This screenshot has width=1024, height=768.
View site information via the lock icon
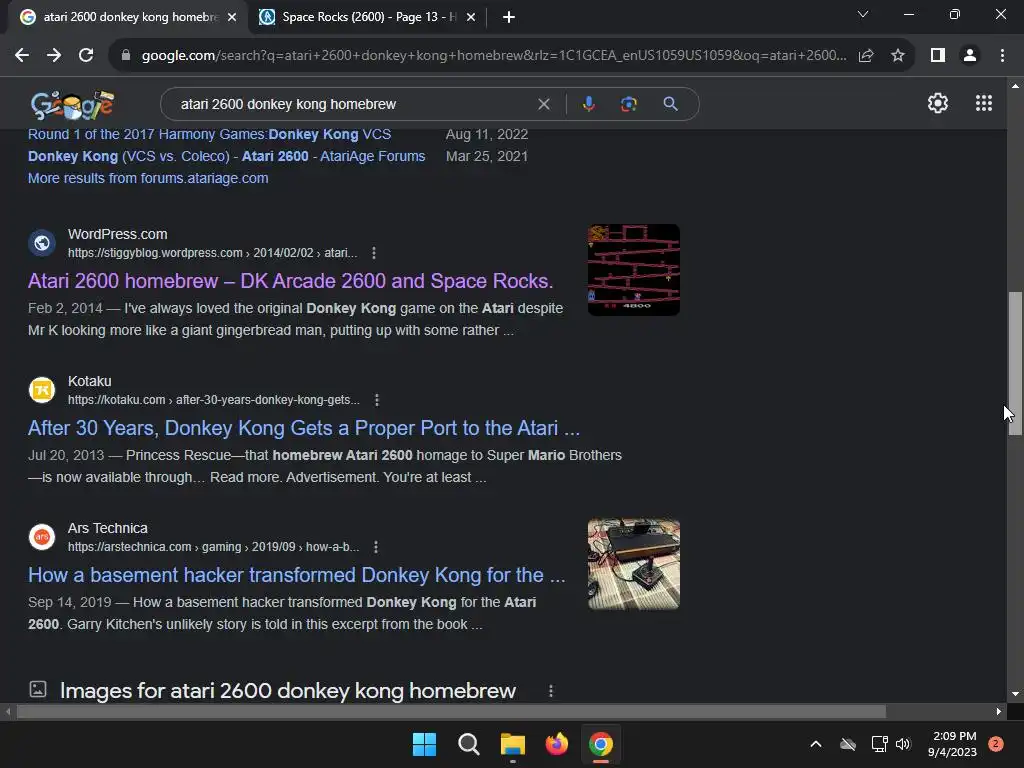click(x=126, y=56)
